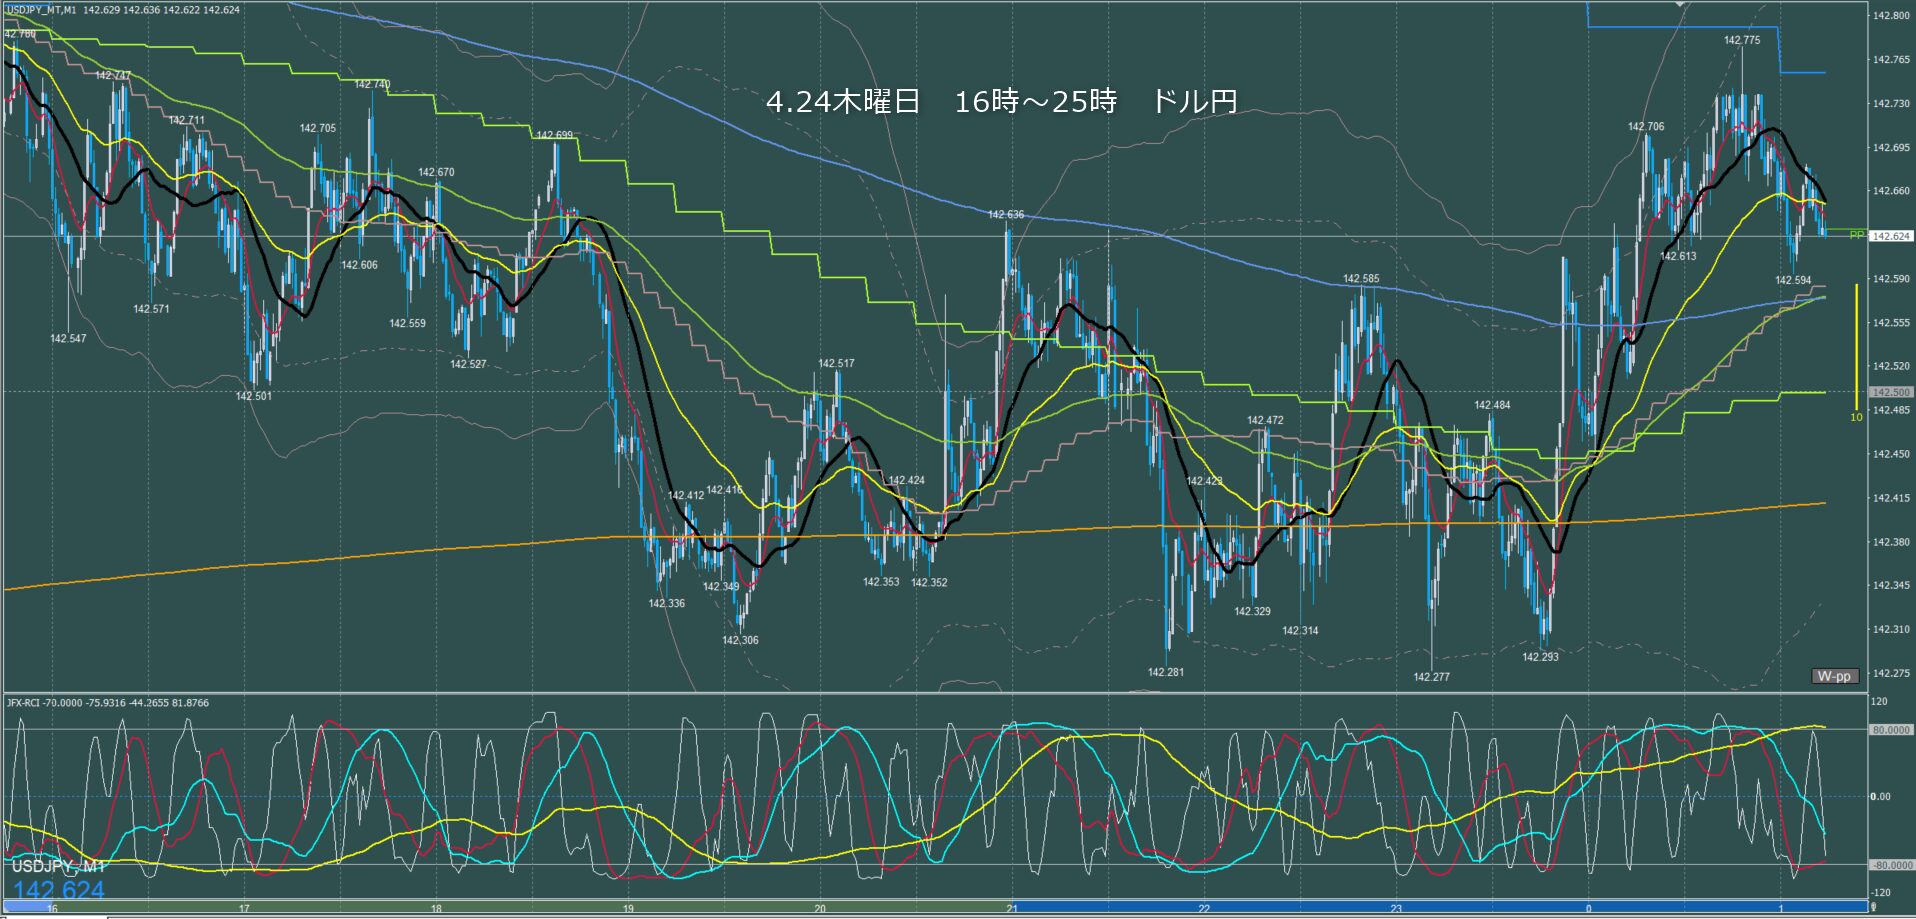
Task: Select the 142.277 low price label
Action: 1431,677
